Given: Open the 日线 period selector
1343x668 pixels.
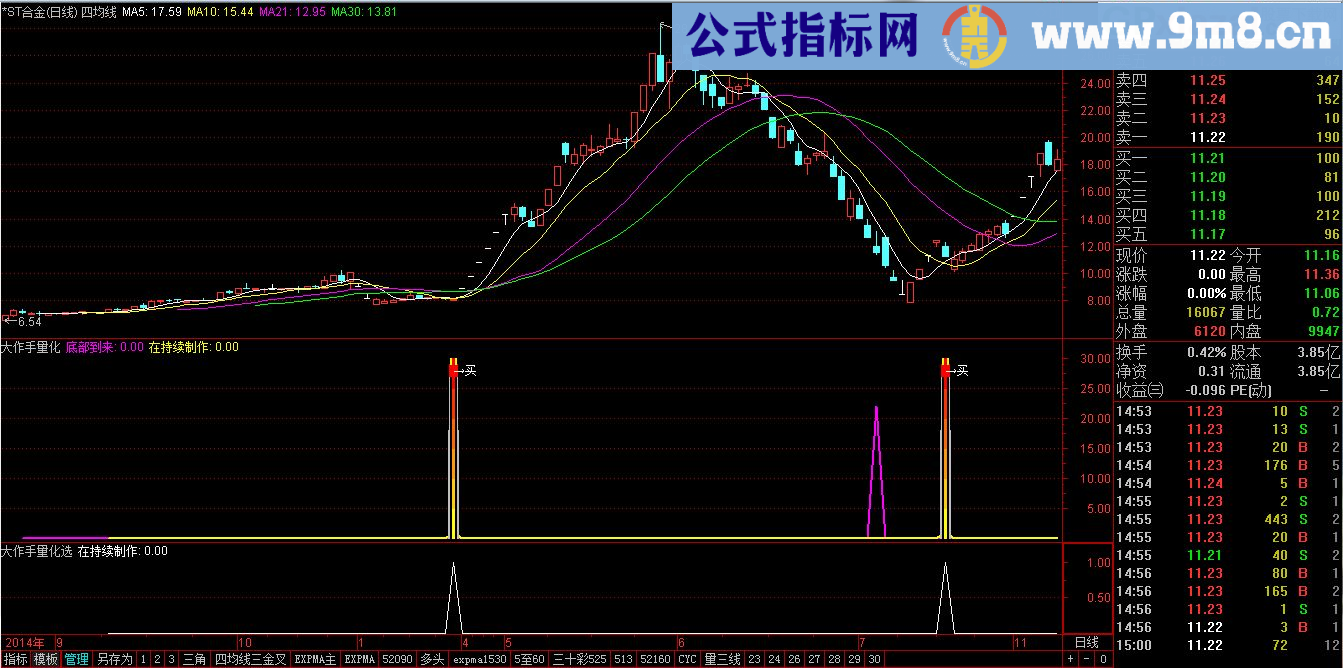Looking at the screenshot, I should point(1086,642).
